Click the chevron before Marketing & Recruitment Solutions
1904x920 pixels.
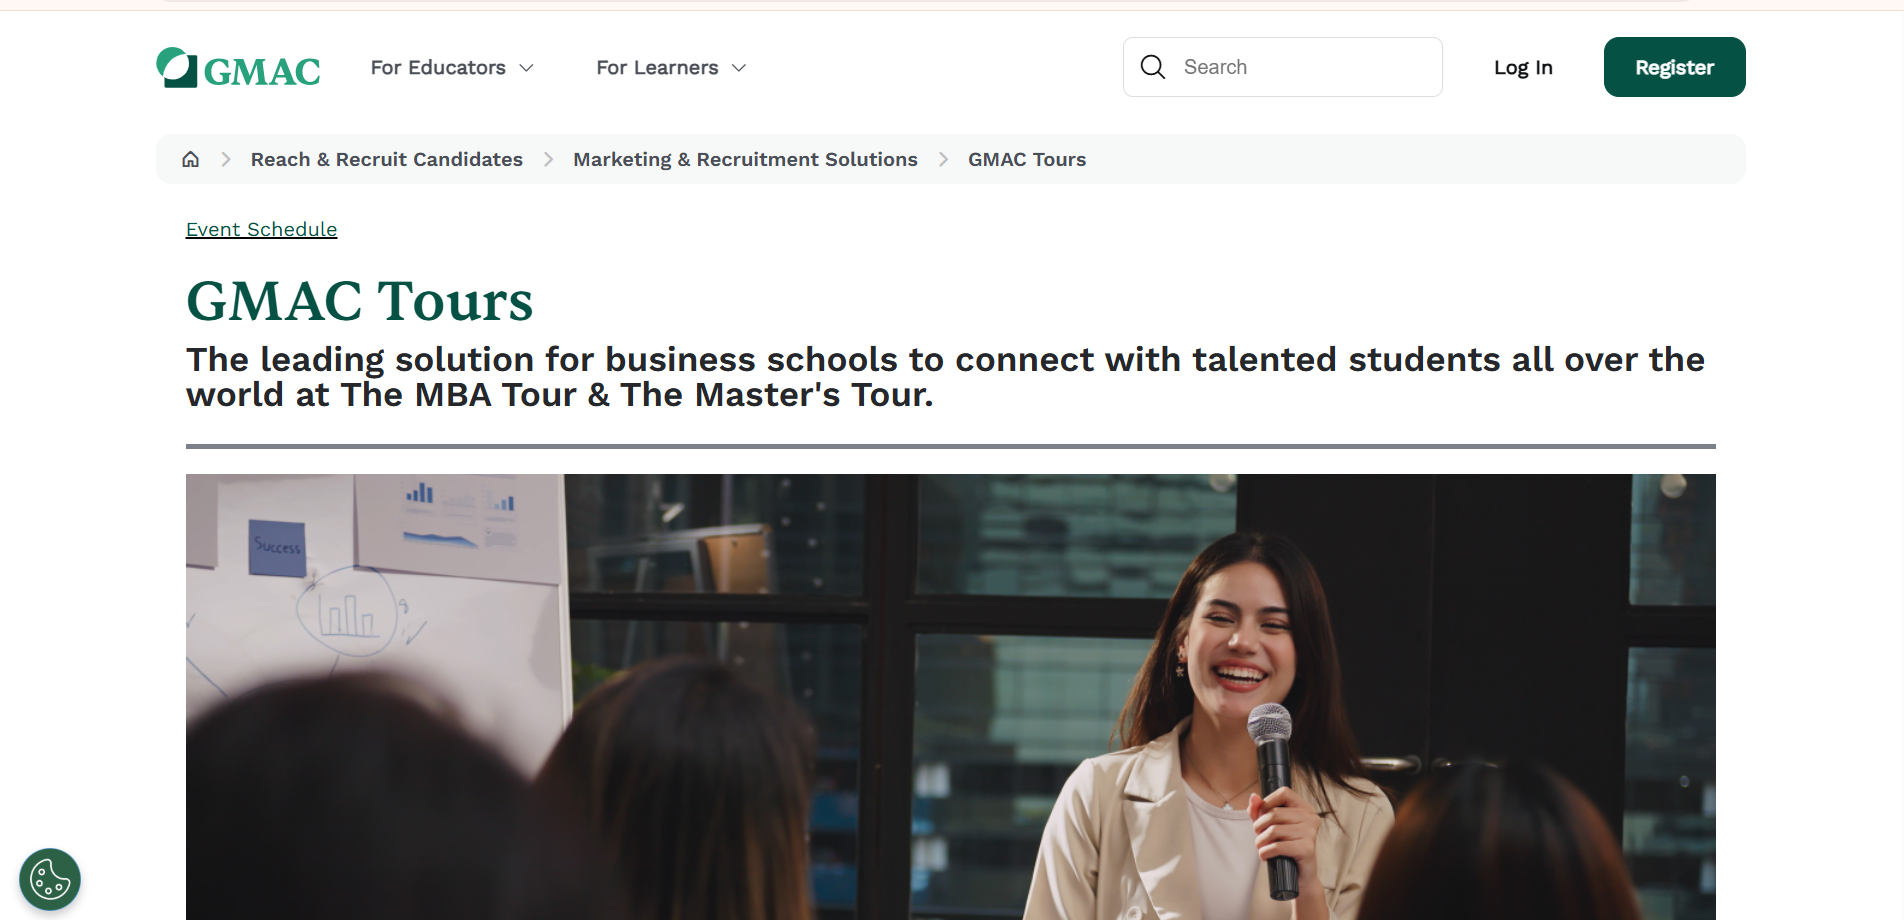pyautogui.click(x=548, y=159)
